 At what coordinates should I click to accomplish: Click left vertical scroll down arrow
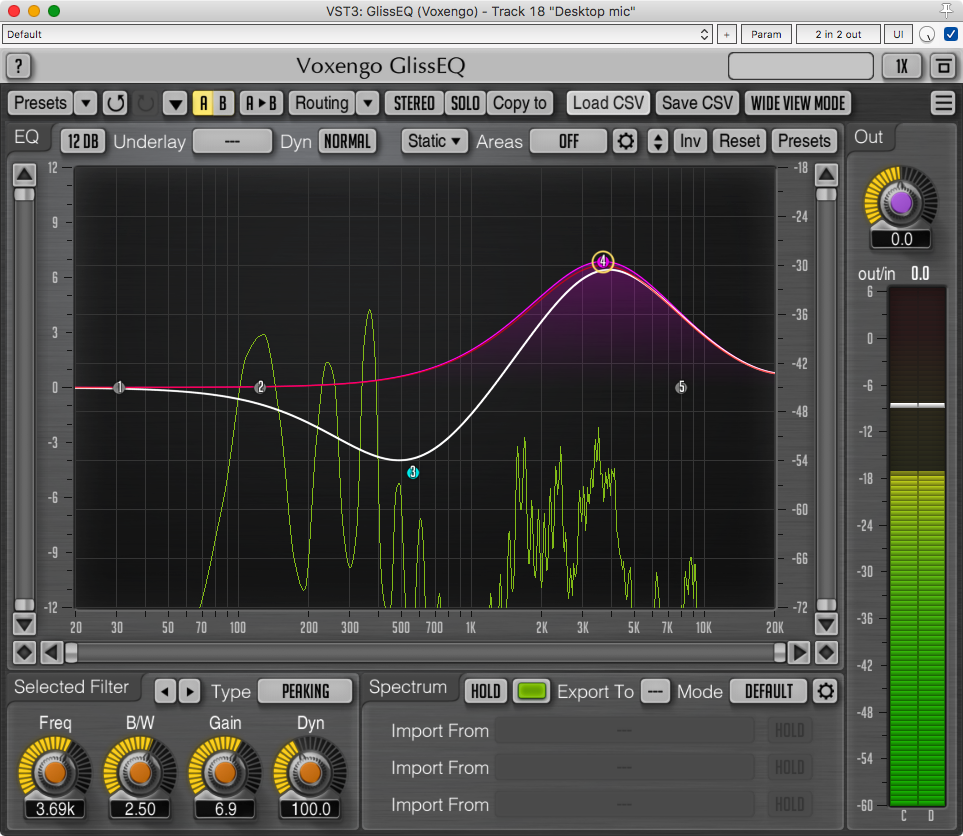click(x=25, y=624)
